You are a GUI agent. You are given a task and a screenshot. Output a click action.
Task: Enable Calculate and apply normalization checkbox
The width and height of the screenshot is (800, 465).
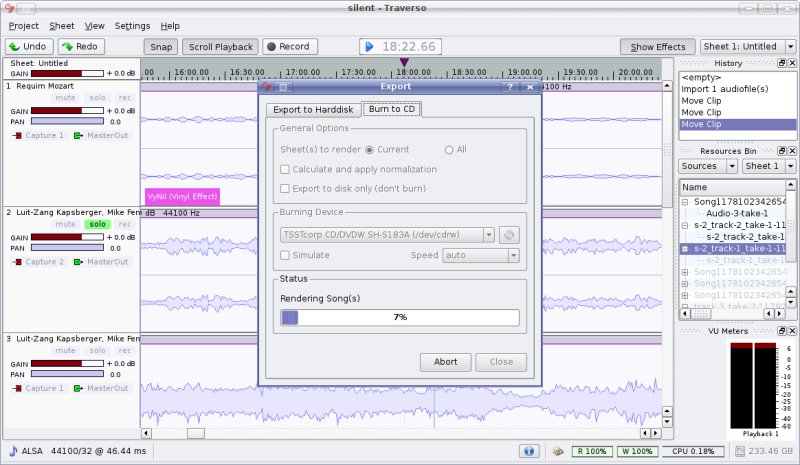[x=285, y=169]
